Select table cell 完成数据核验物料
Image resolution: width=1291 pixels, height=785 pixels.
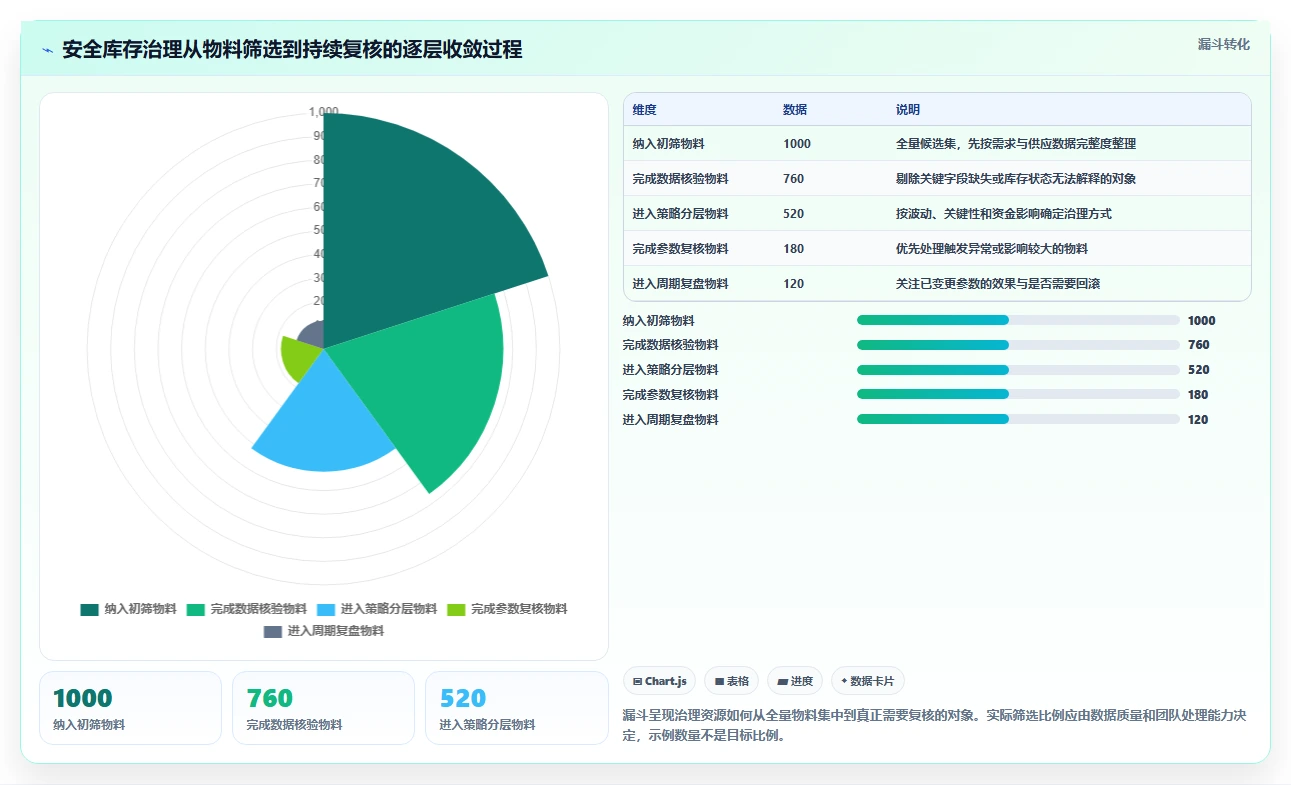pos(680,179)
